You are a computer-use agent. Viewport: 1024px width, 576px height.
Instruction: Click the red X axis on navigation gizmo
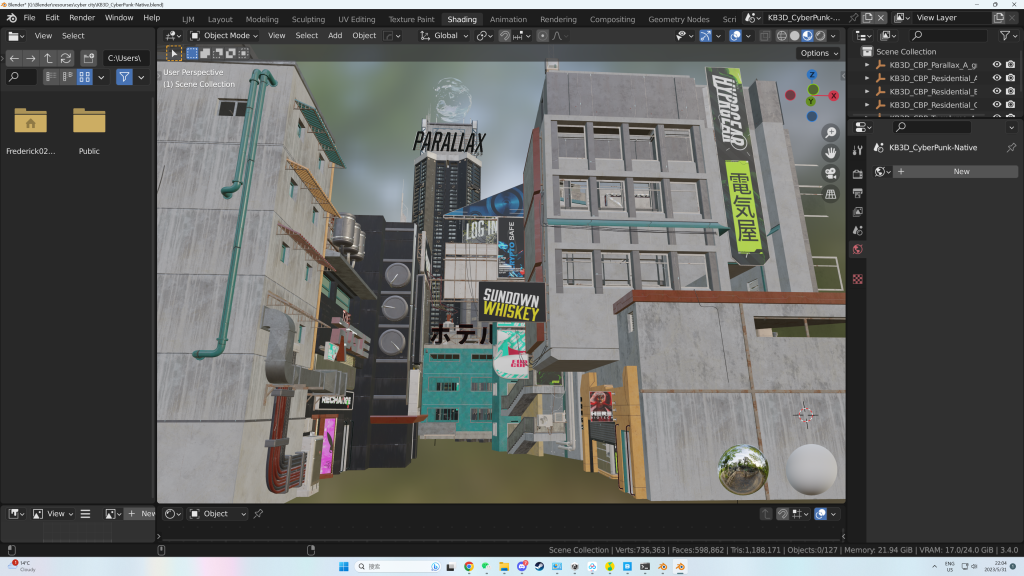click(833, 96)
